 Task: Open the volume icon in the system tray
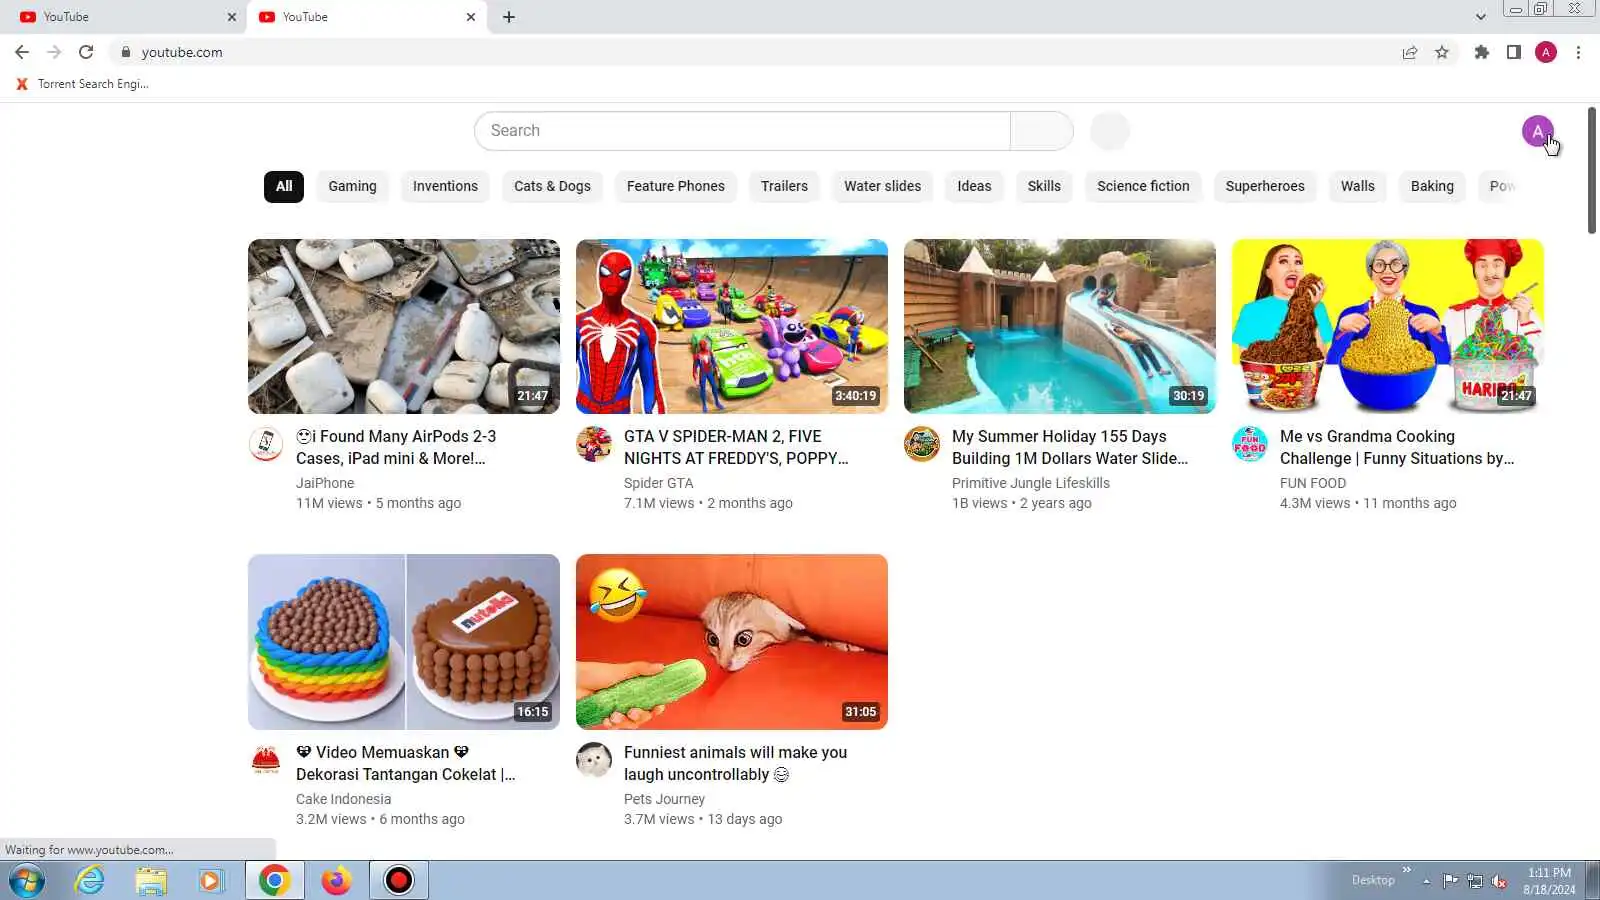(1499, 881)
